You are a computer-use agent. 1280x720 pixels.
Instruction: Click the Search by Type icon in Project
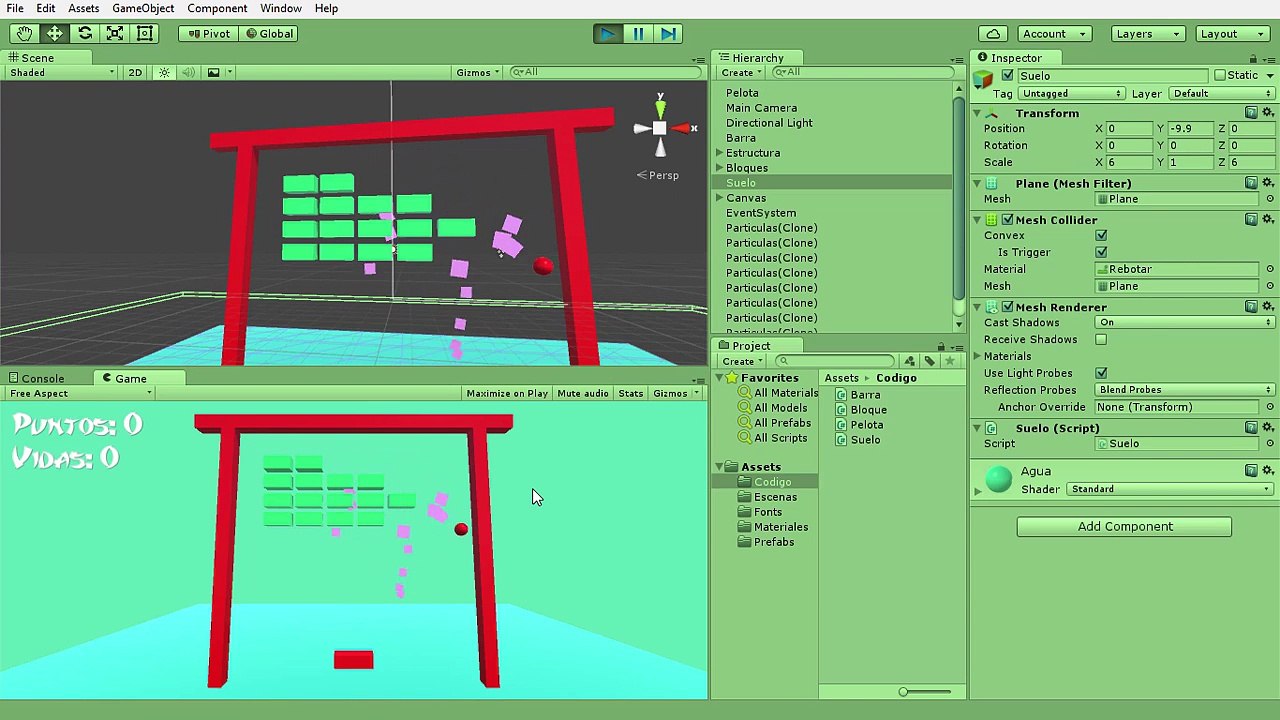(x=909, y=361)
